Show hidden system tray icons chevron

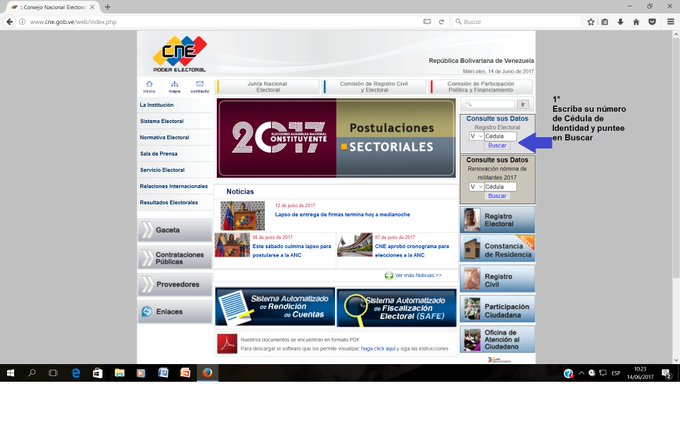[x=581, y=373]
